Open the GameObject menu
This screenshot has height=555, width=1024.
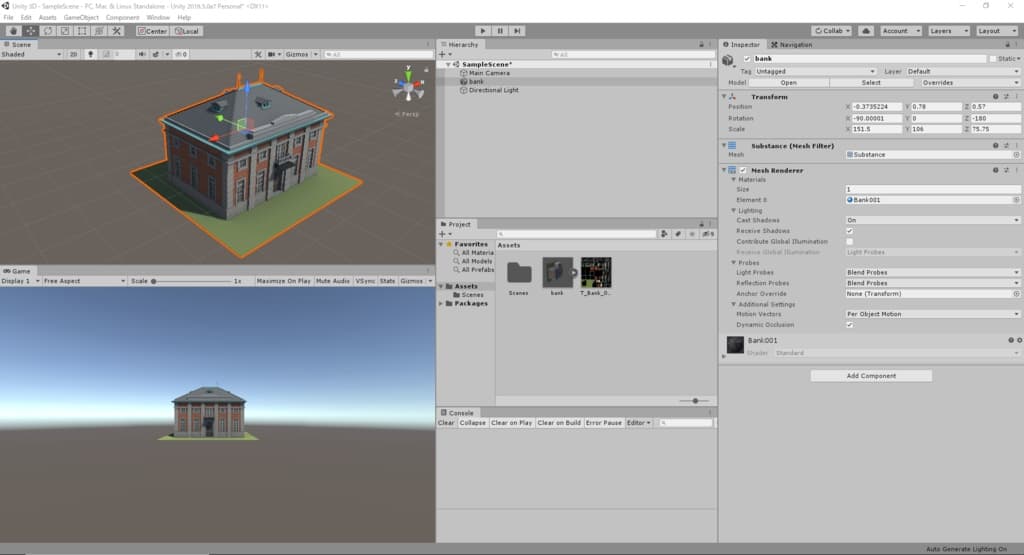81,18
